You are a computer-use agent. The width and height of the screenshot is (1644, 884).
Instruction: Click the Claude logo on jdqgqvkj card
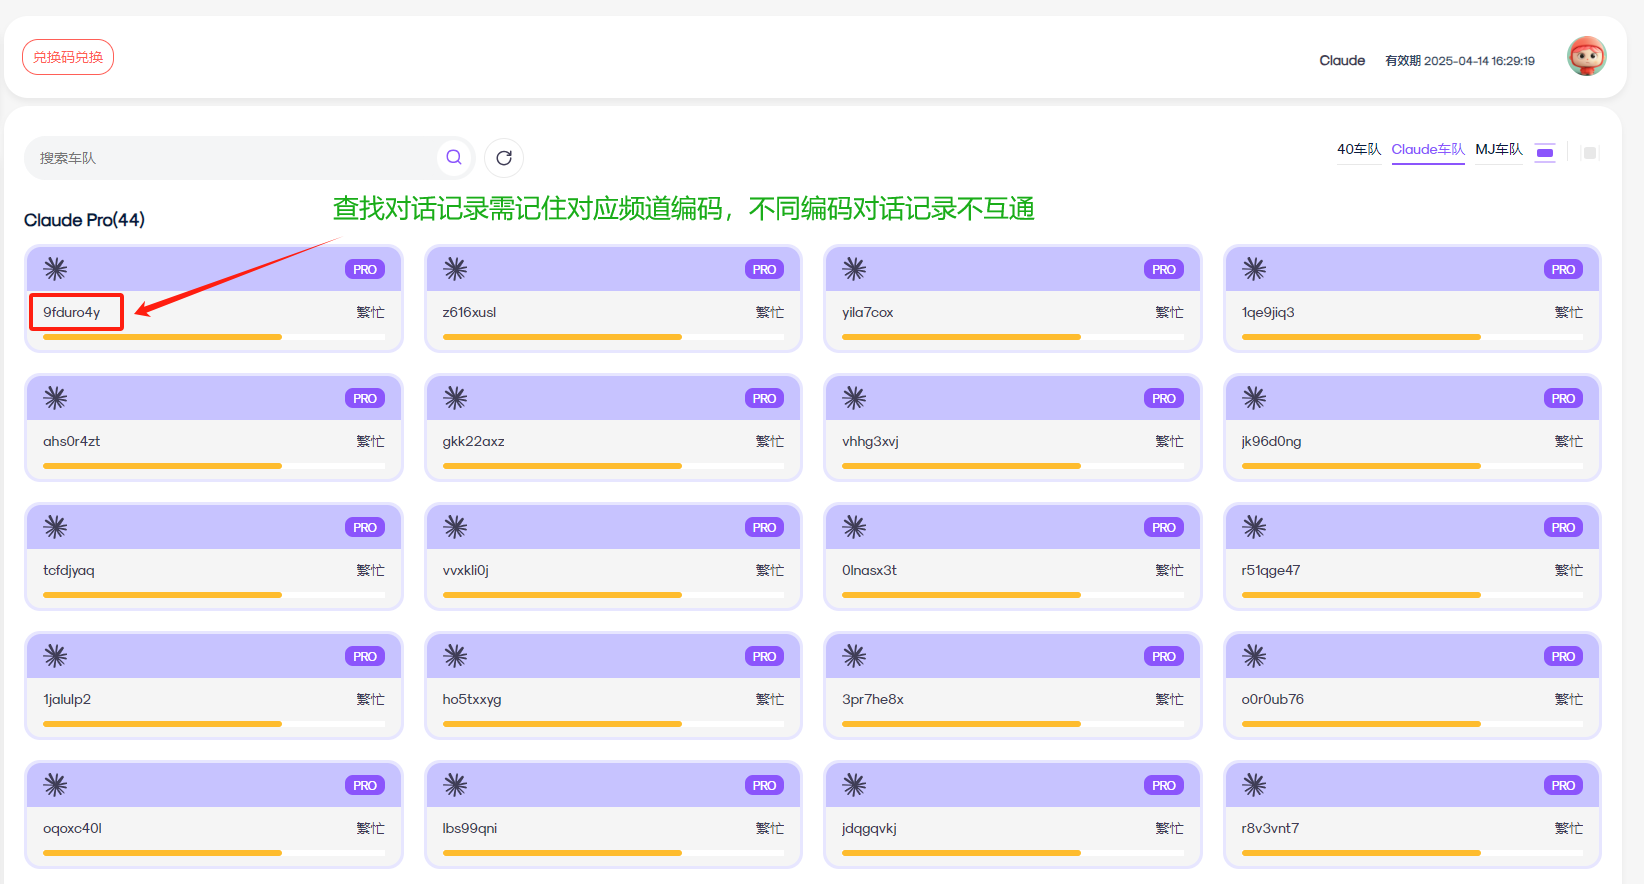coord(854,785)
